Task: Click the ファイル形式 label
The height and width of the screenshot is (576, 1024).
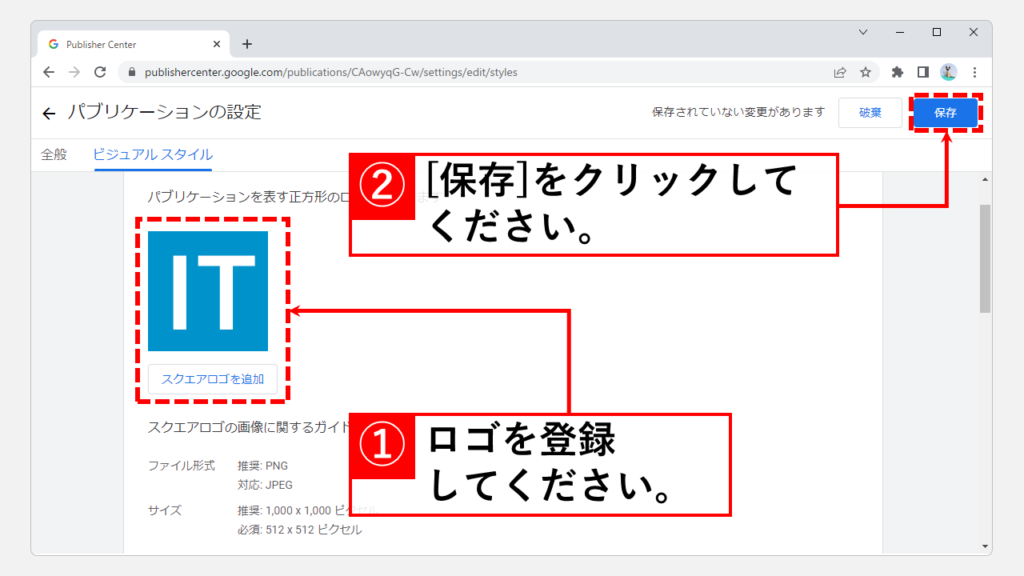Action: click(x=181, y=466)
